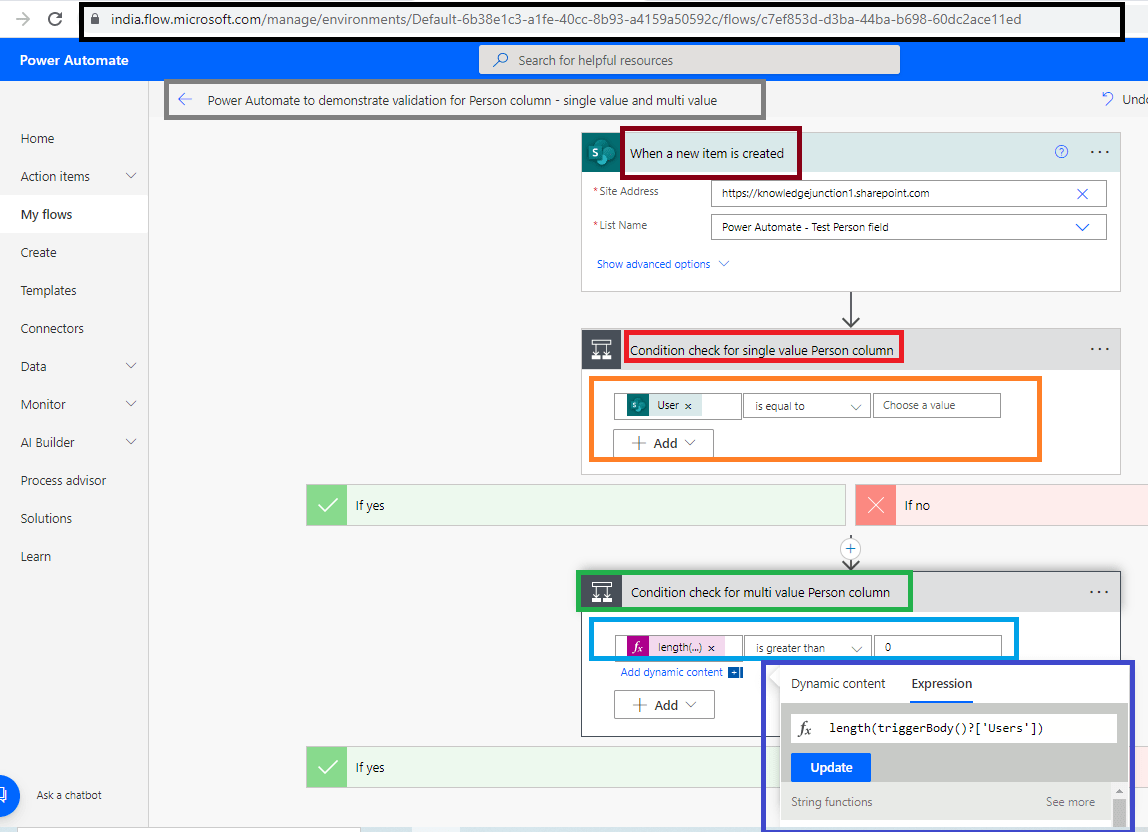
Task: Remove the length(...) expression token
Action: point(711,648)
